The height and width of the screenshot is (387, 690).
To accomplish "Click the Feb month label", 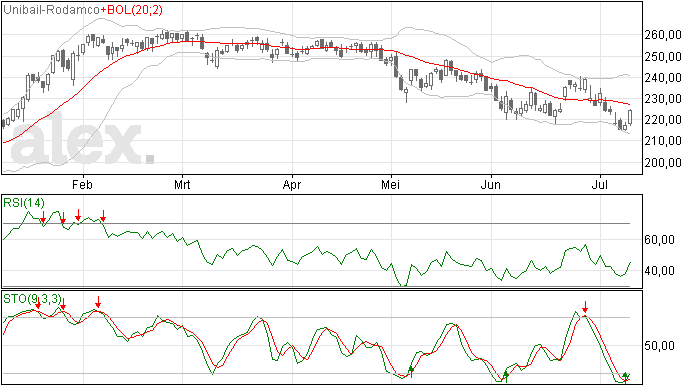I will [x=82, y=184].
